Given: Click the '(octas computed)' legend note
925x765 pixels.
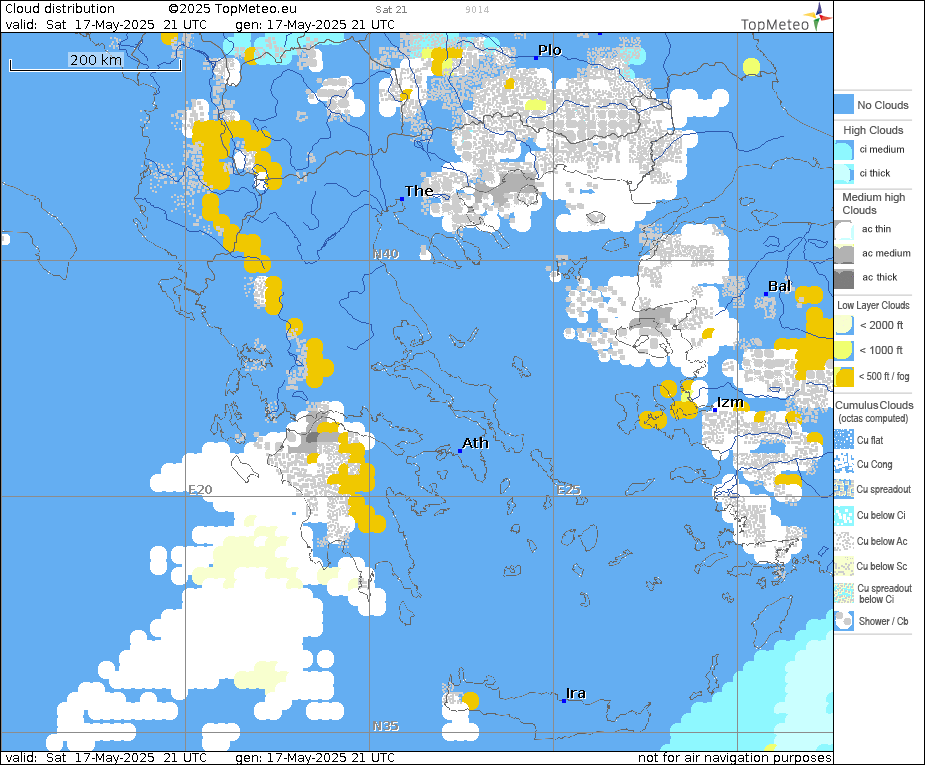Looking at the screenshot, I should click(x=873, y=418).
